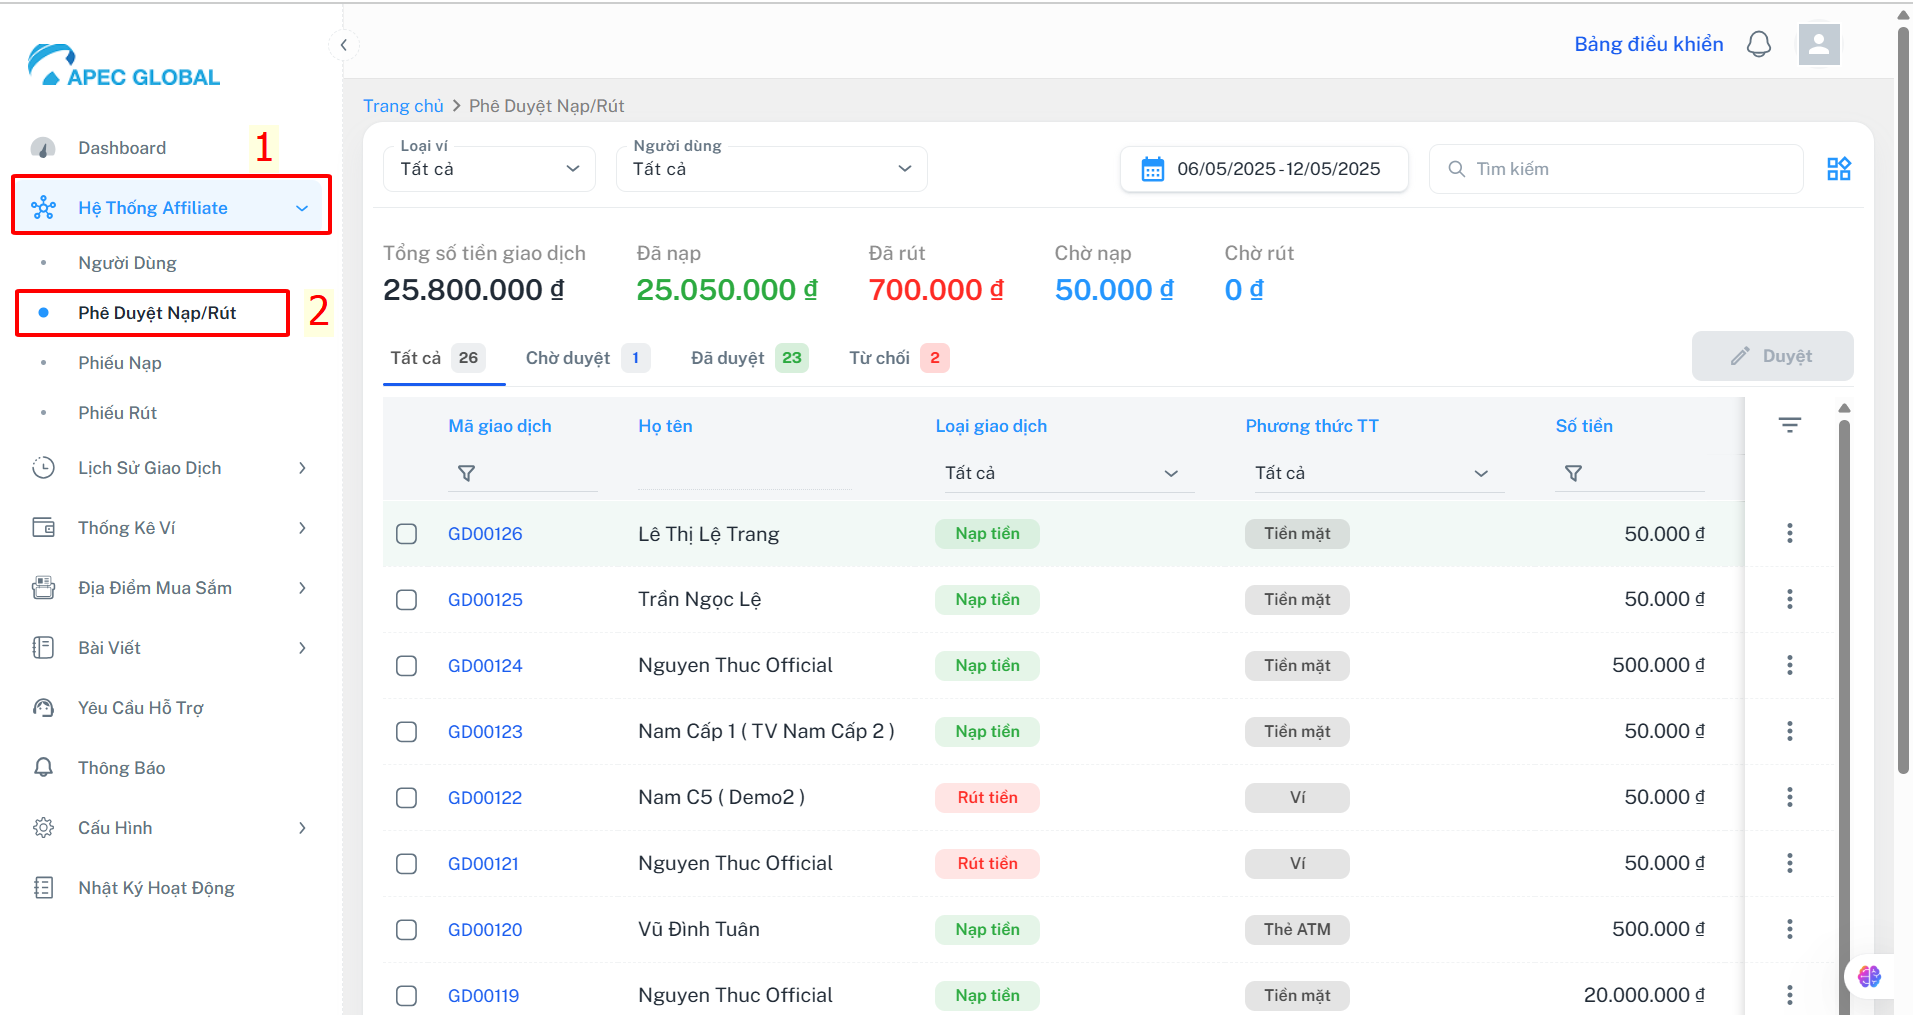Screen dimensions: 1913x1015
Task: Open the Loại ví dropdown
Action: point(489,169)
